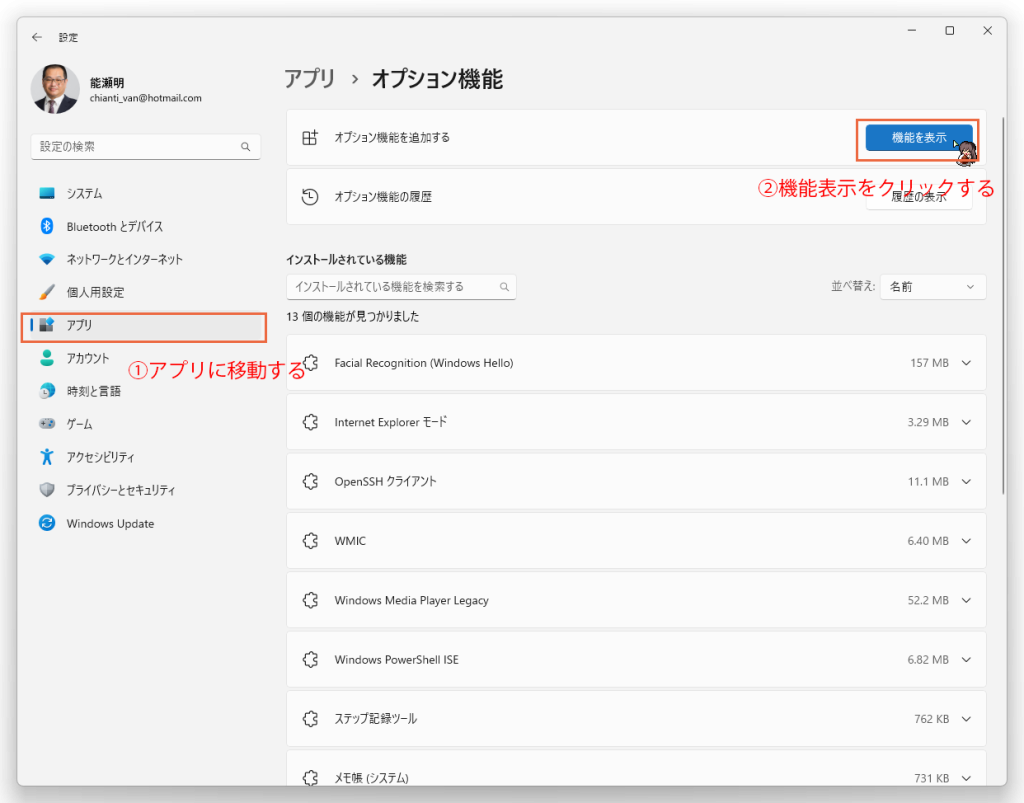This screenshot has height=803, width=1024.
Task: Open ネットワークとインターネット settings
Action: point(124,260)
